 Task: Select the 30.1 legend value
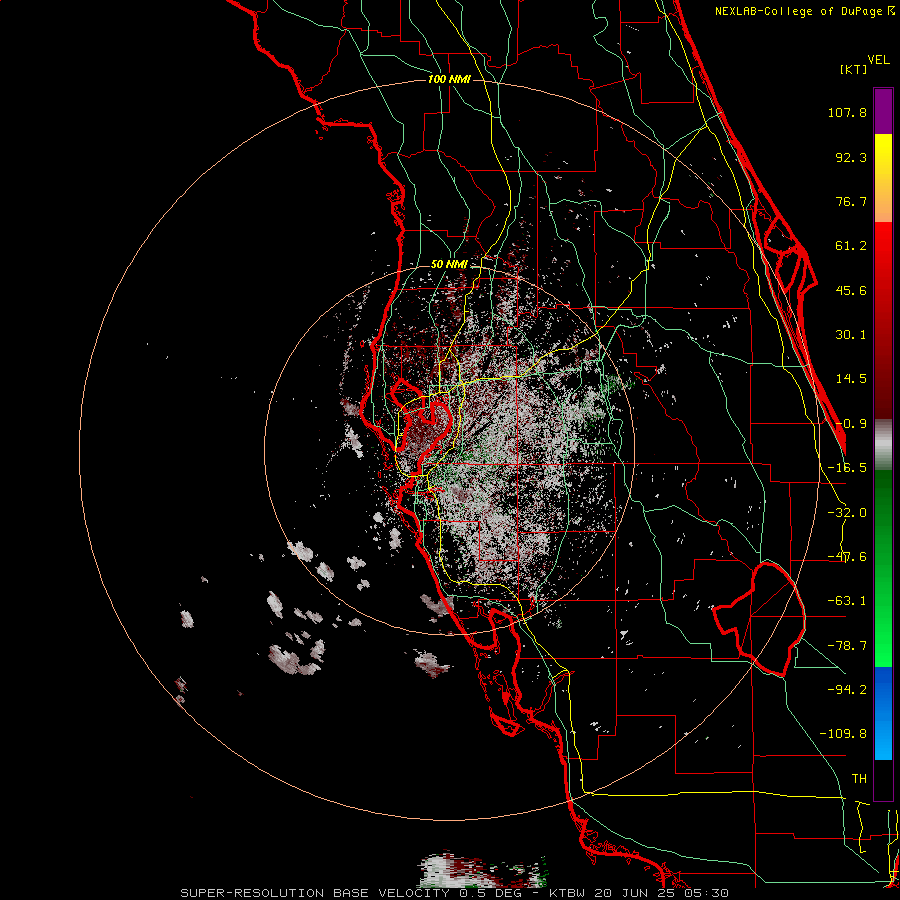(851, 335)
